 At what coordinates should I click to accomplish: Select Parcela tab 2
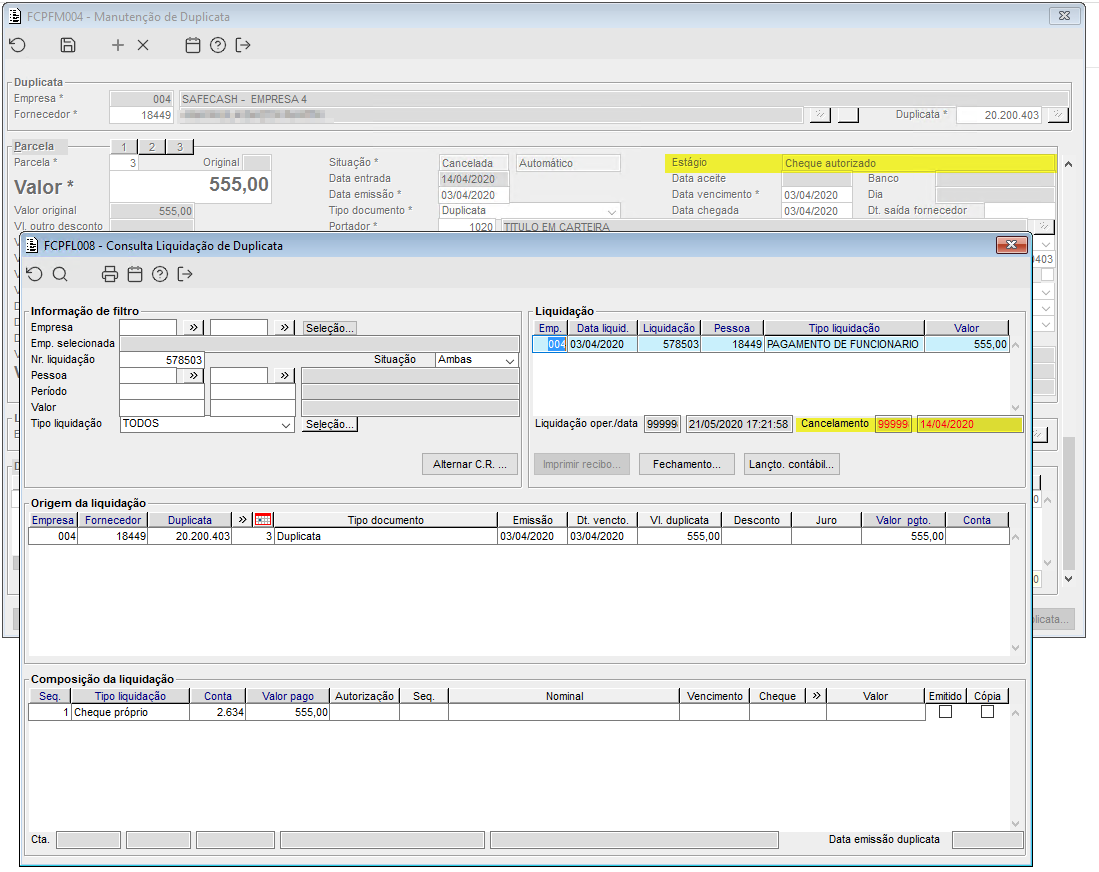point(152,147)
